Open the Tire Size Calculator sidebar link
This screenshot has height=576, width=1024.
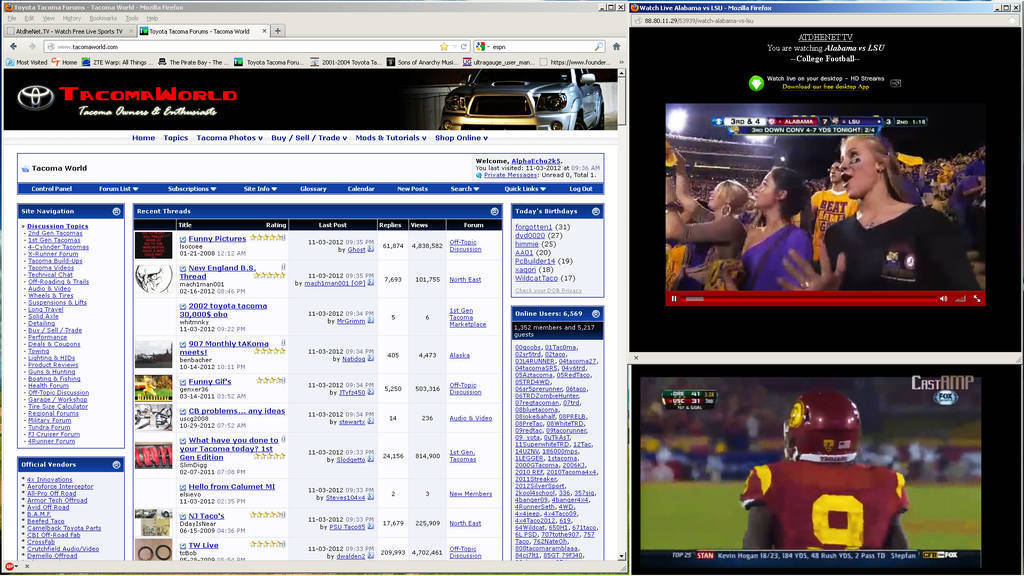[57, 407]
